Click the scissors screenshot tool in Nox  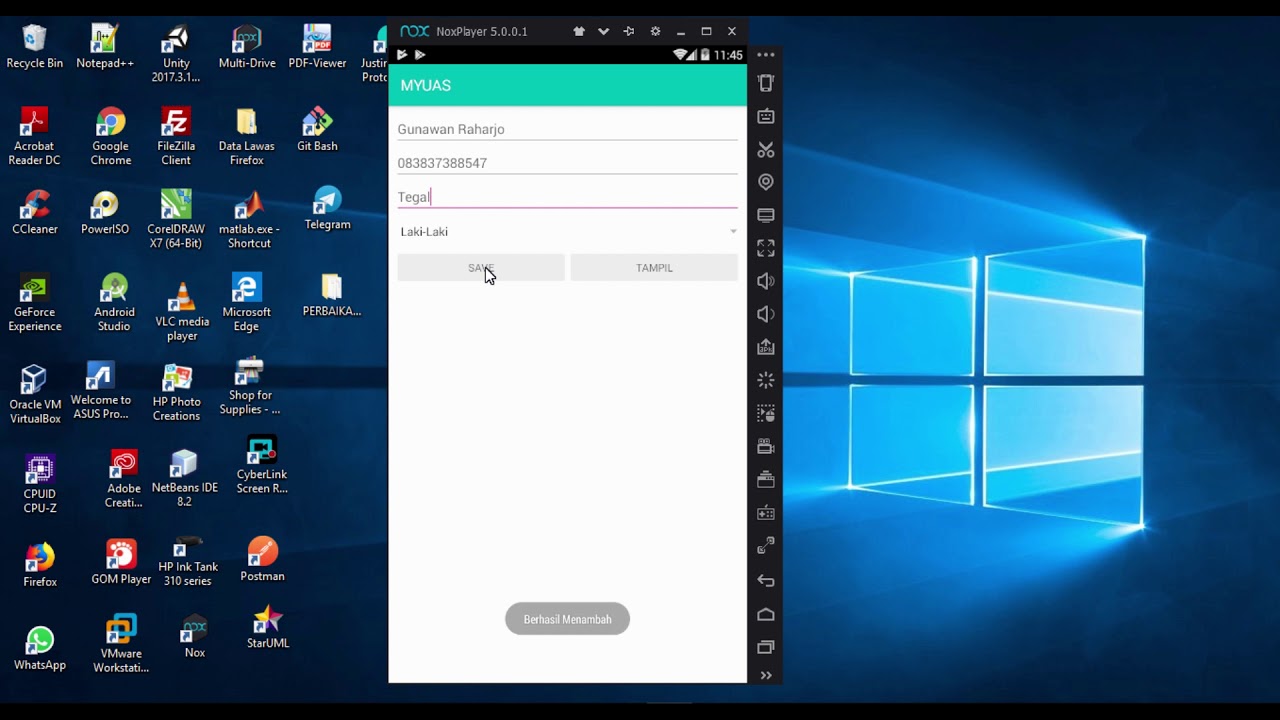coord(766,150)
